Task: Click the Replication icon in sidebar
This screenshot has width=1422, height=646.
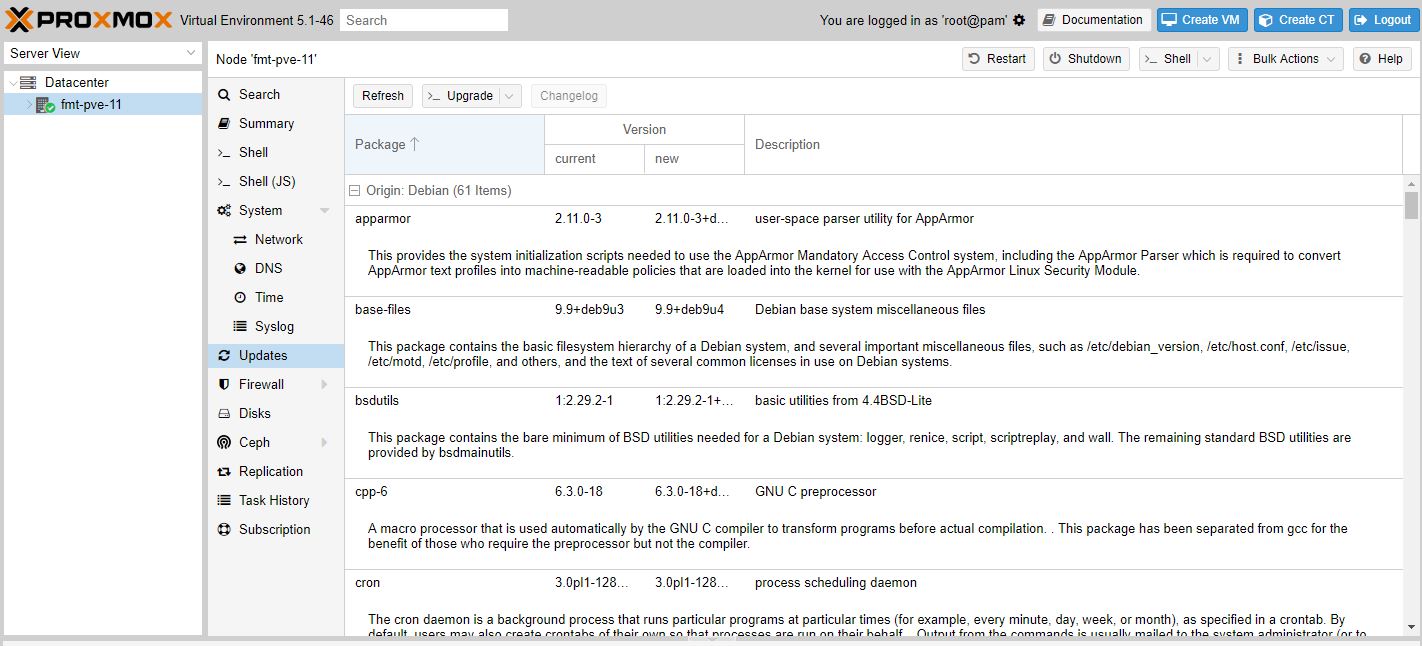Action: (224, 472)
